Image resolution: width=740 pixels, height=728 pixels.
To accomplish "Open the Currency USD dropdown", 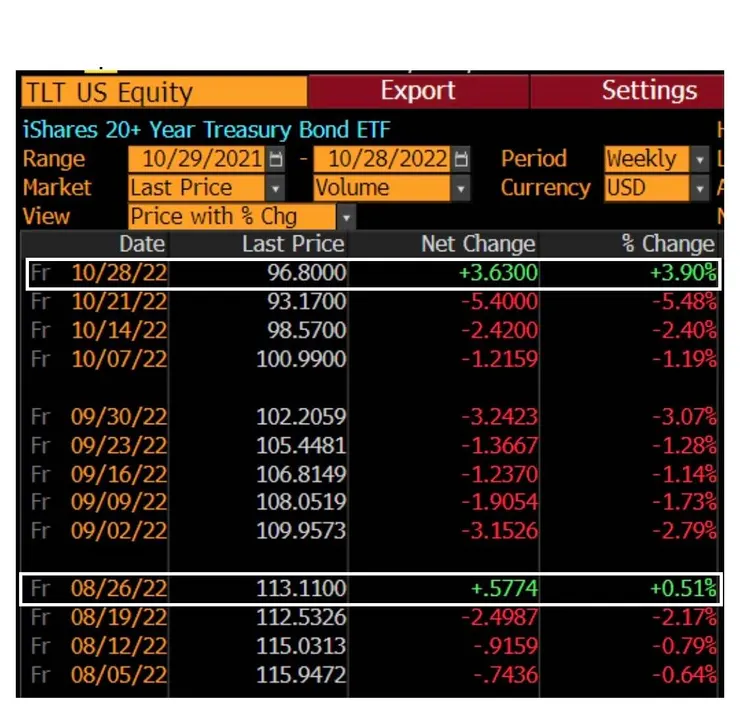I will click(x=700, y=188).
